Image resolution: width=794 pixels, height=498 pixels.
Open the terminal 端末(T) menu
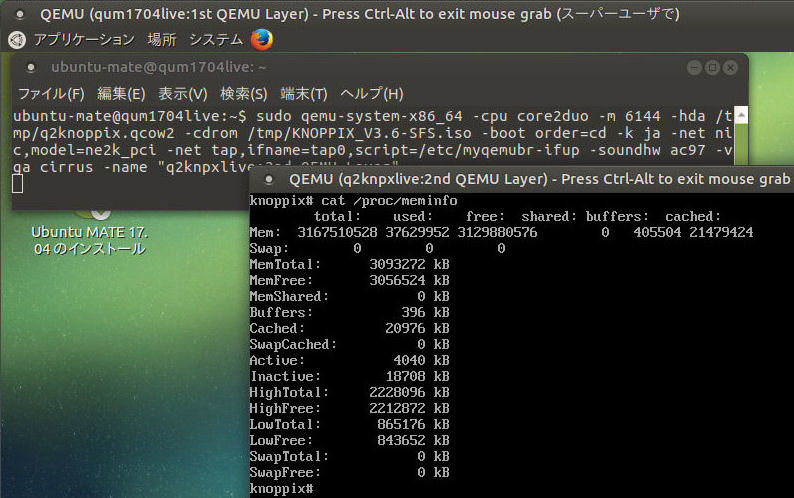(x=304, y=94)
